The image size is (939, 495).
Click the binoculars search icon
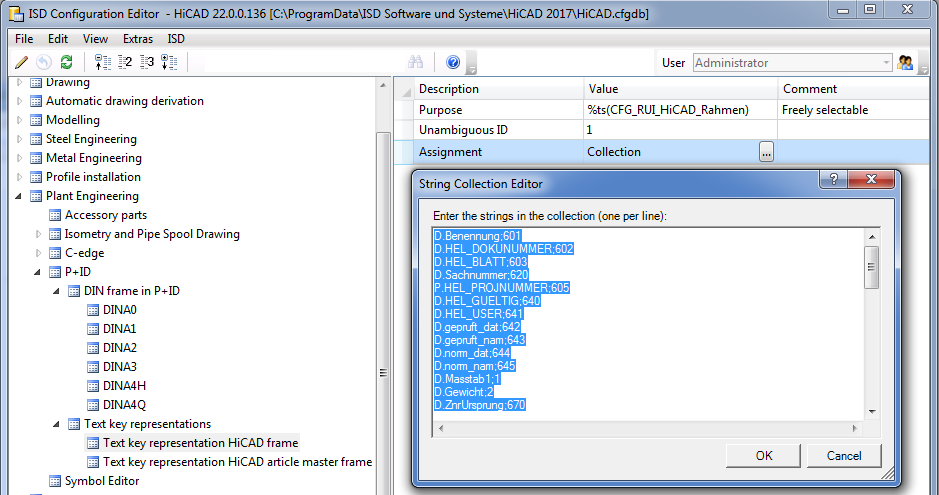coord(415,62)
